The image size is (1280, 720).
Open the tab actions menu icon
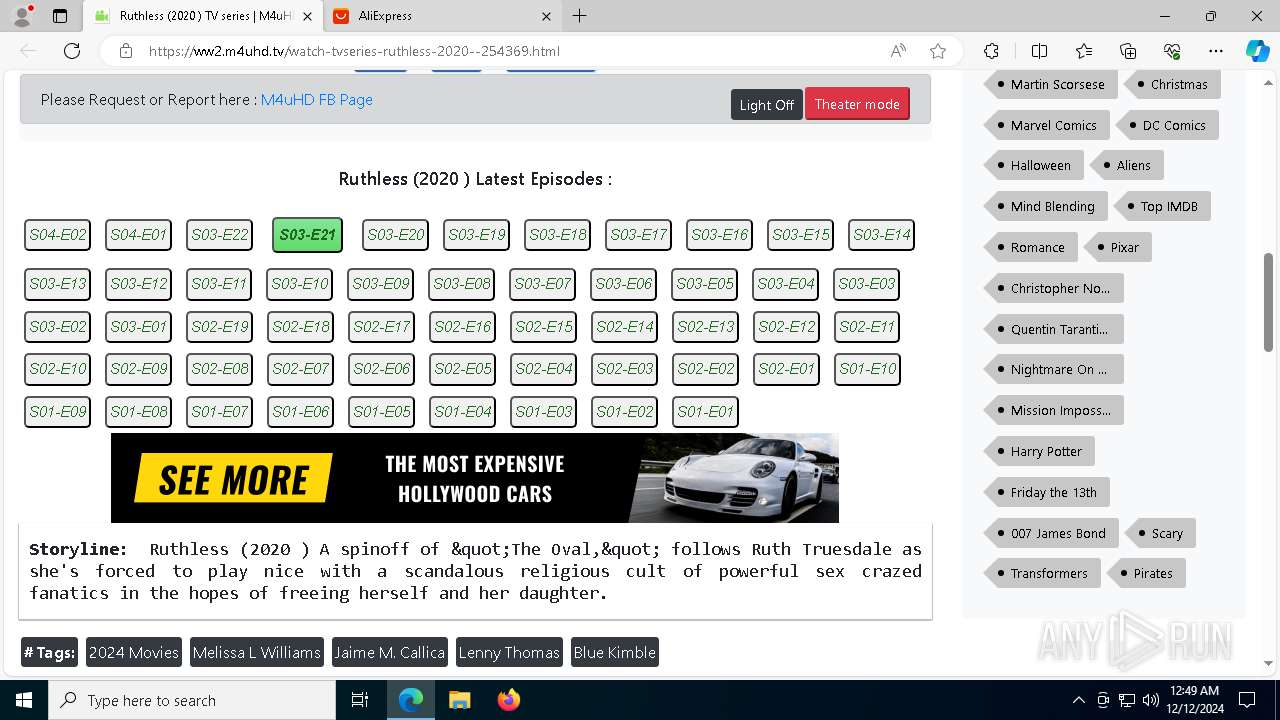pyautogui.click(x=60, y=16)
